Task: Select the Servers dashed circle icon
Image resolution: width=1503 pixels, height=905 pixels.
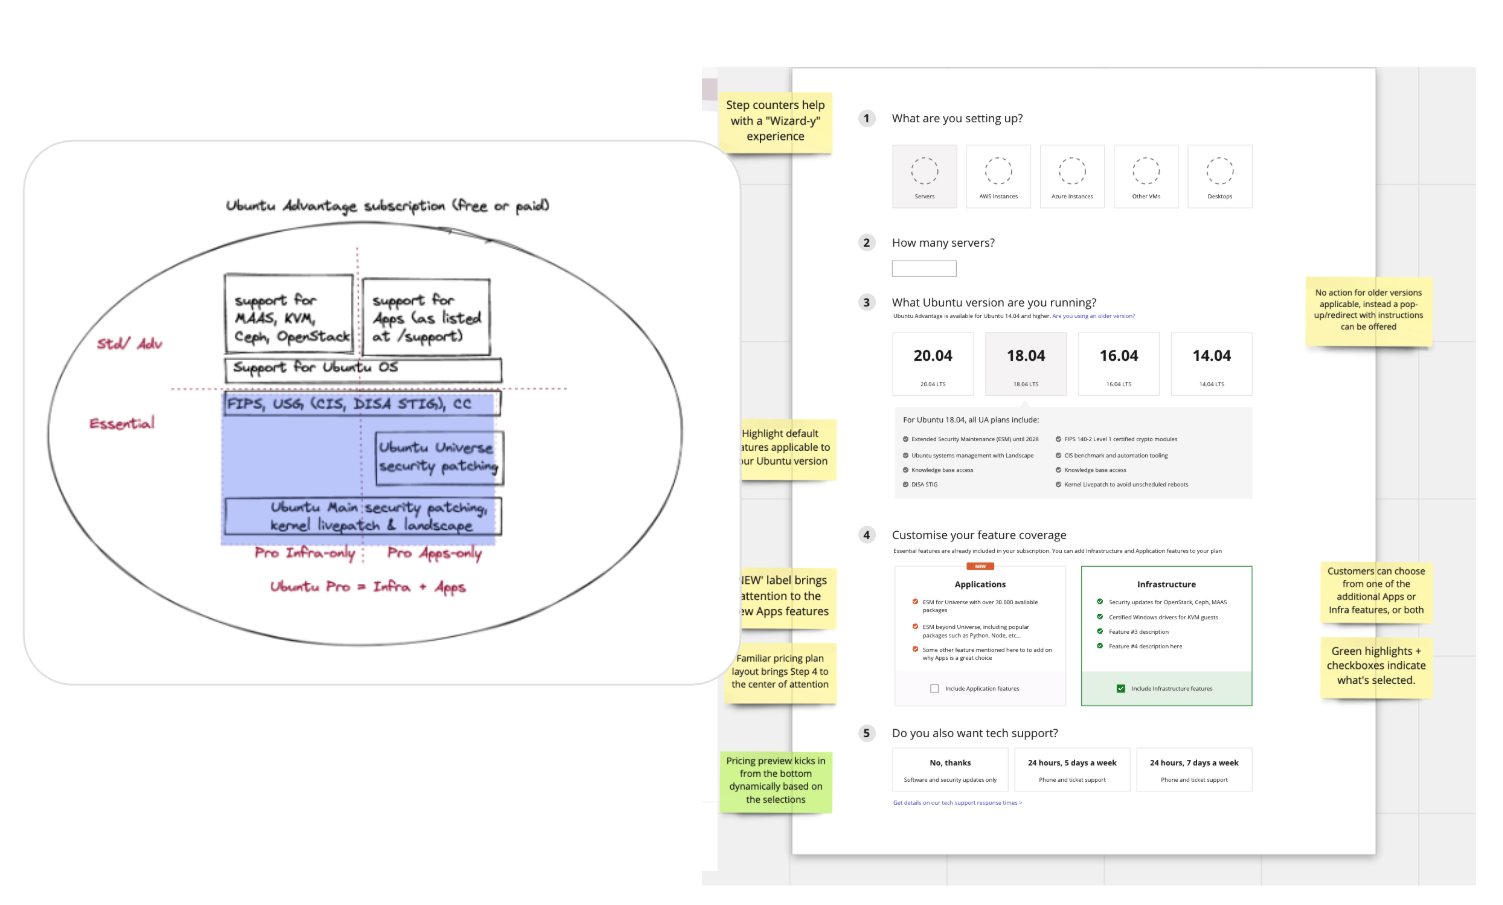Action: click(924, 170)
